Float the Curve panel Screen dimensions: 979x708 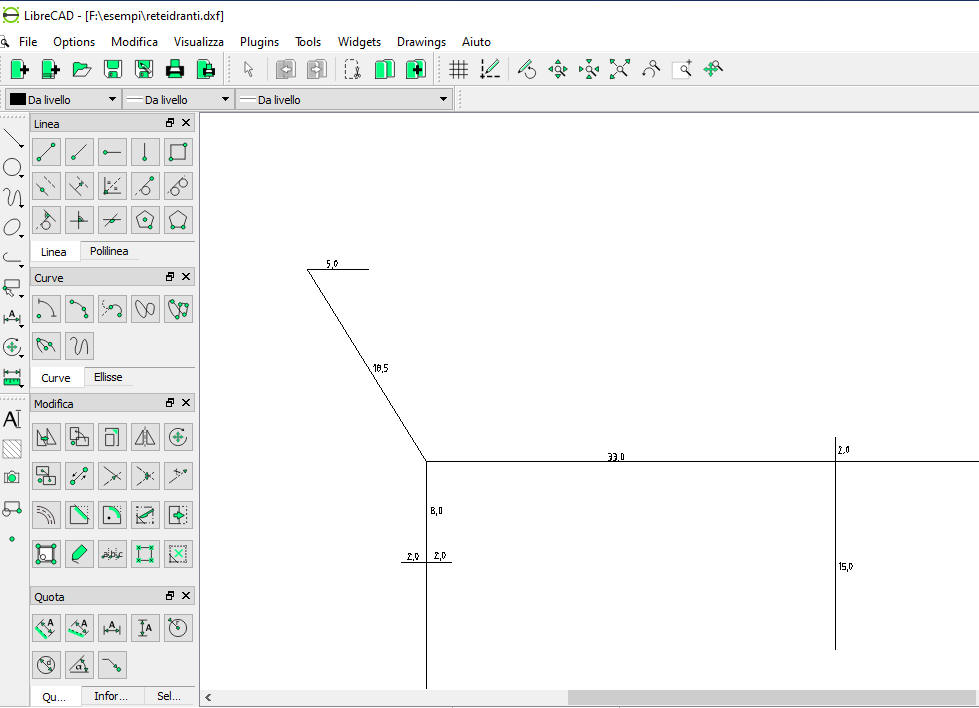click(170, 277)
